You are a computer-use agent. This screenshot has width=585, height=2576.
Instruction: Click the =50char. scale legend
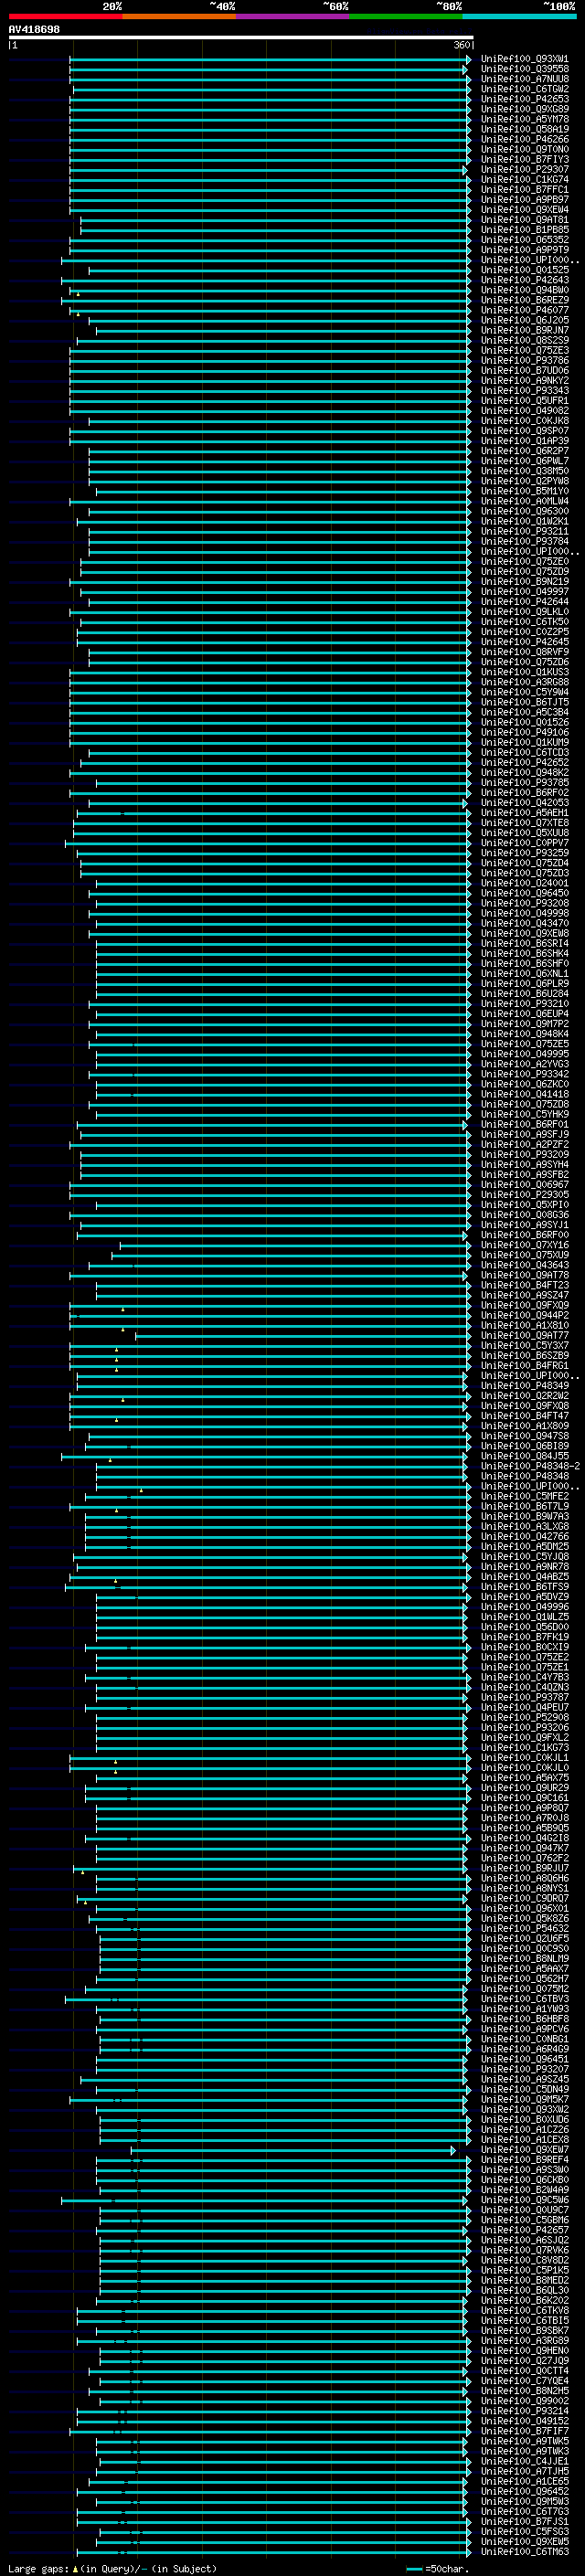pos(438,2568)
